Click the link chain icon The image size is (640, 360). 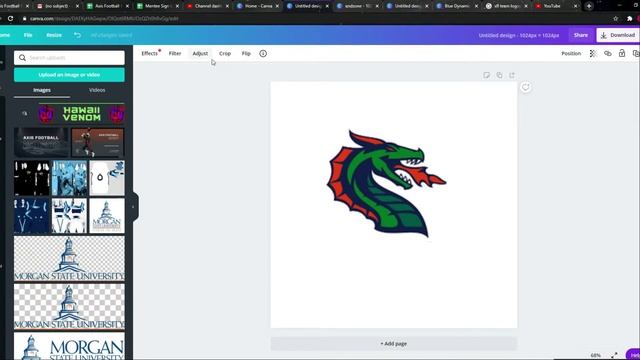(608, 53)
